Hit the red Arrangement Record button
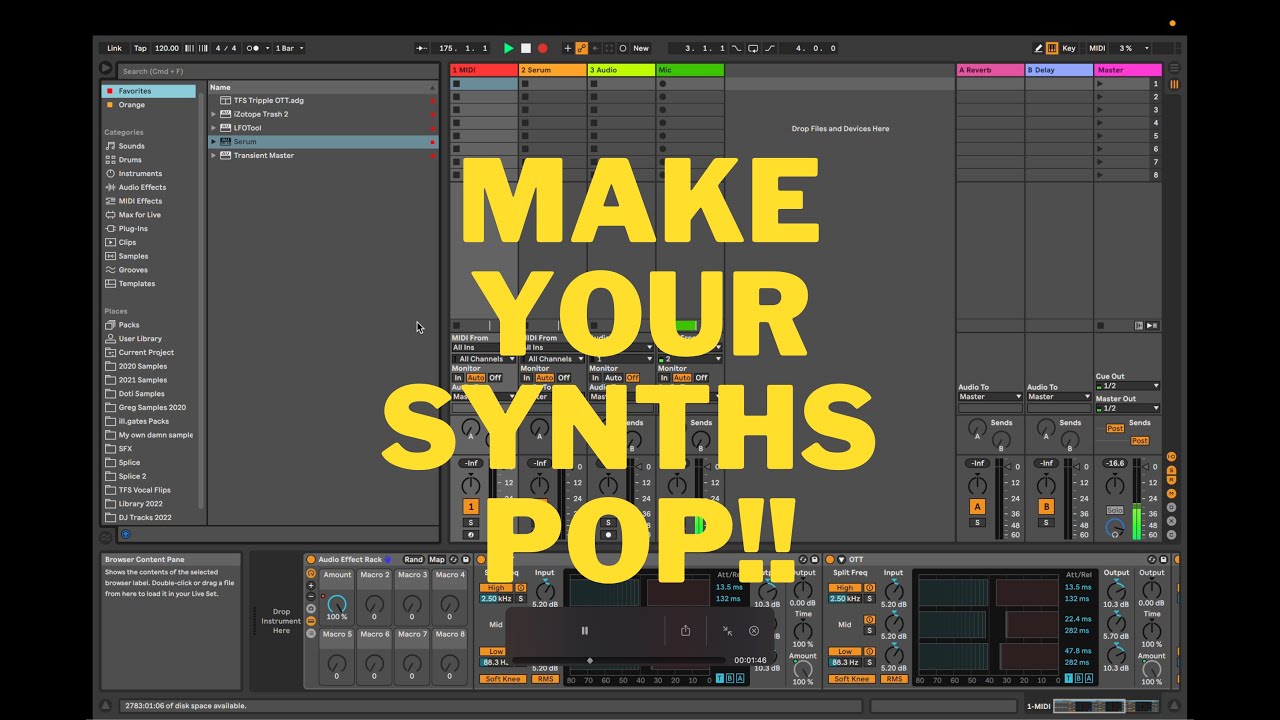This screenshot has height=720, width=1280. pyautogui.click(x=543, y=48)
